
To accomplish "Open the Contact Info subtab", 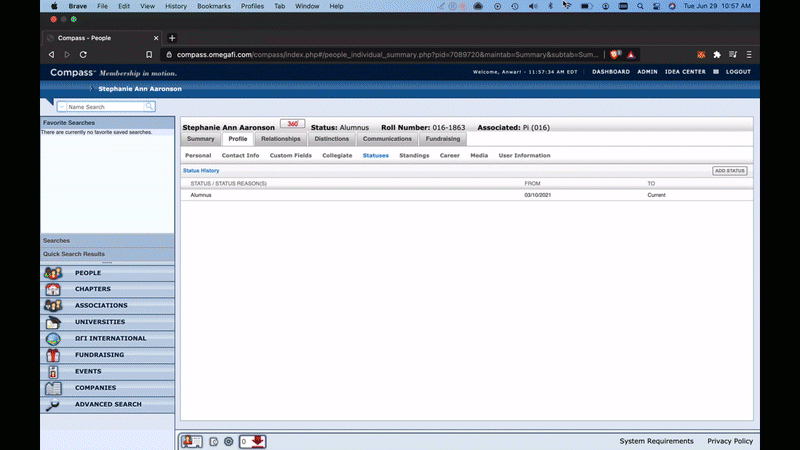I will (240, 156).
